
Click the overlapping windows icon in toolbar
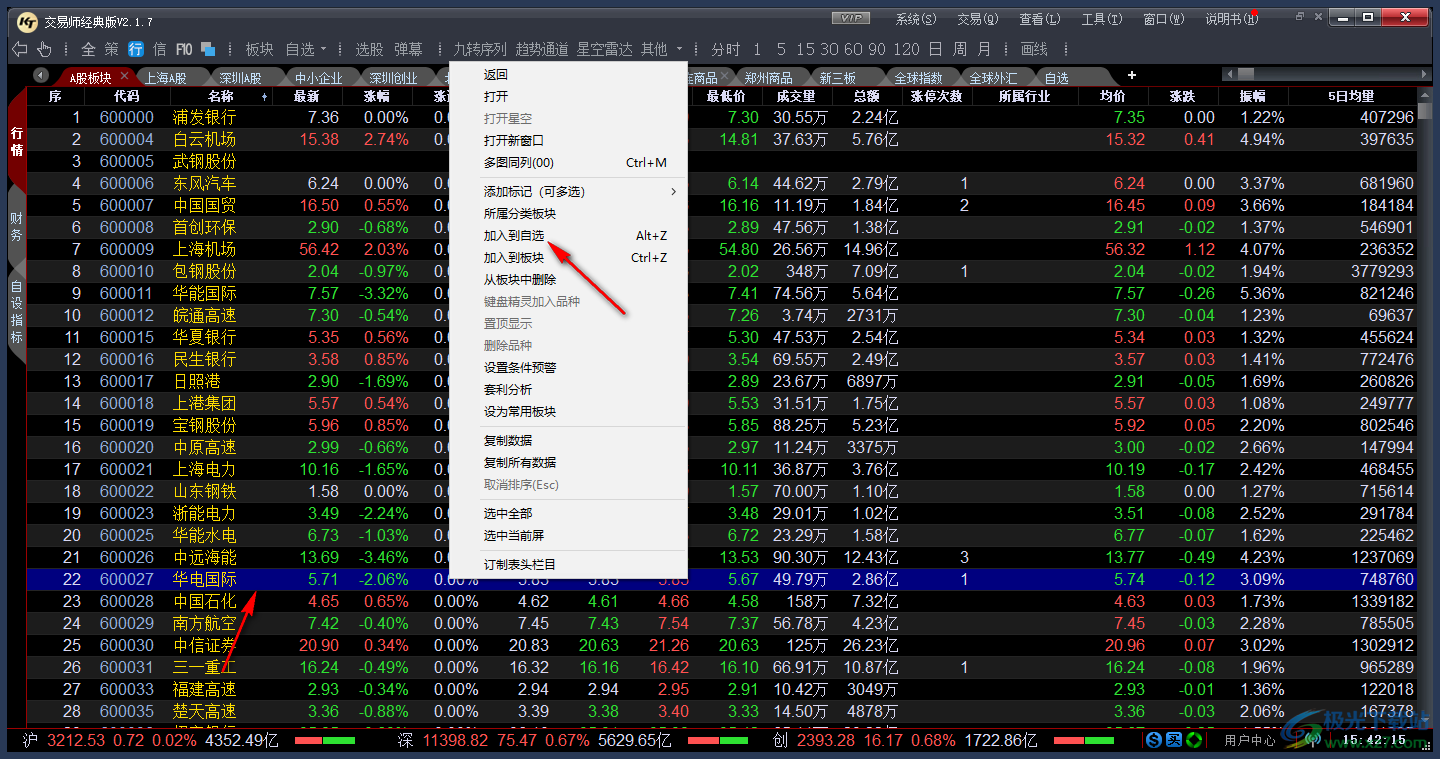pos(208,49)
